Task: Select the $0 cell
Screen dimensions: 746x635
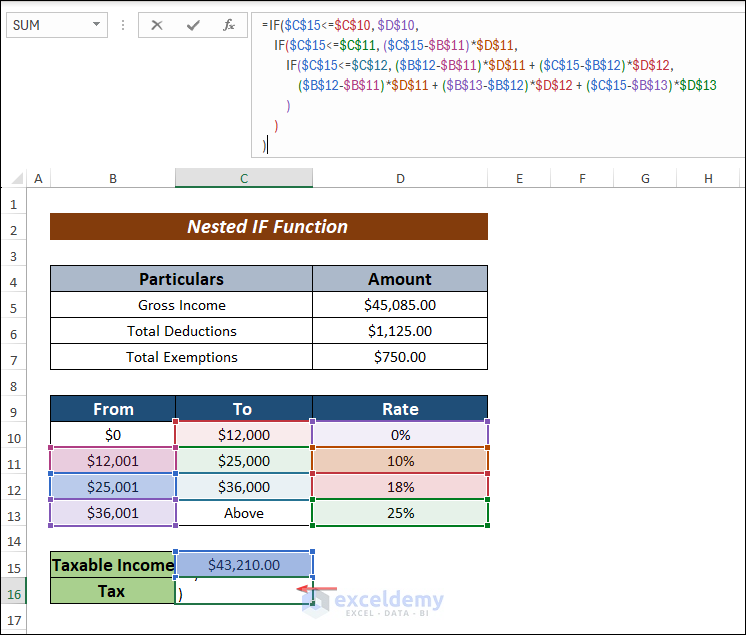Action: click(x=113, y=435)
